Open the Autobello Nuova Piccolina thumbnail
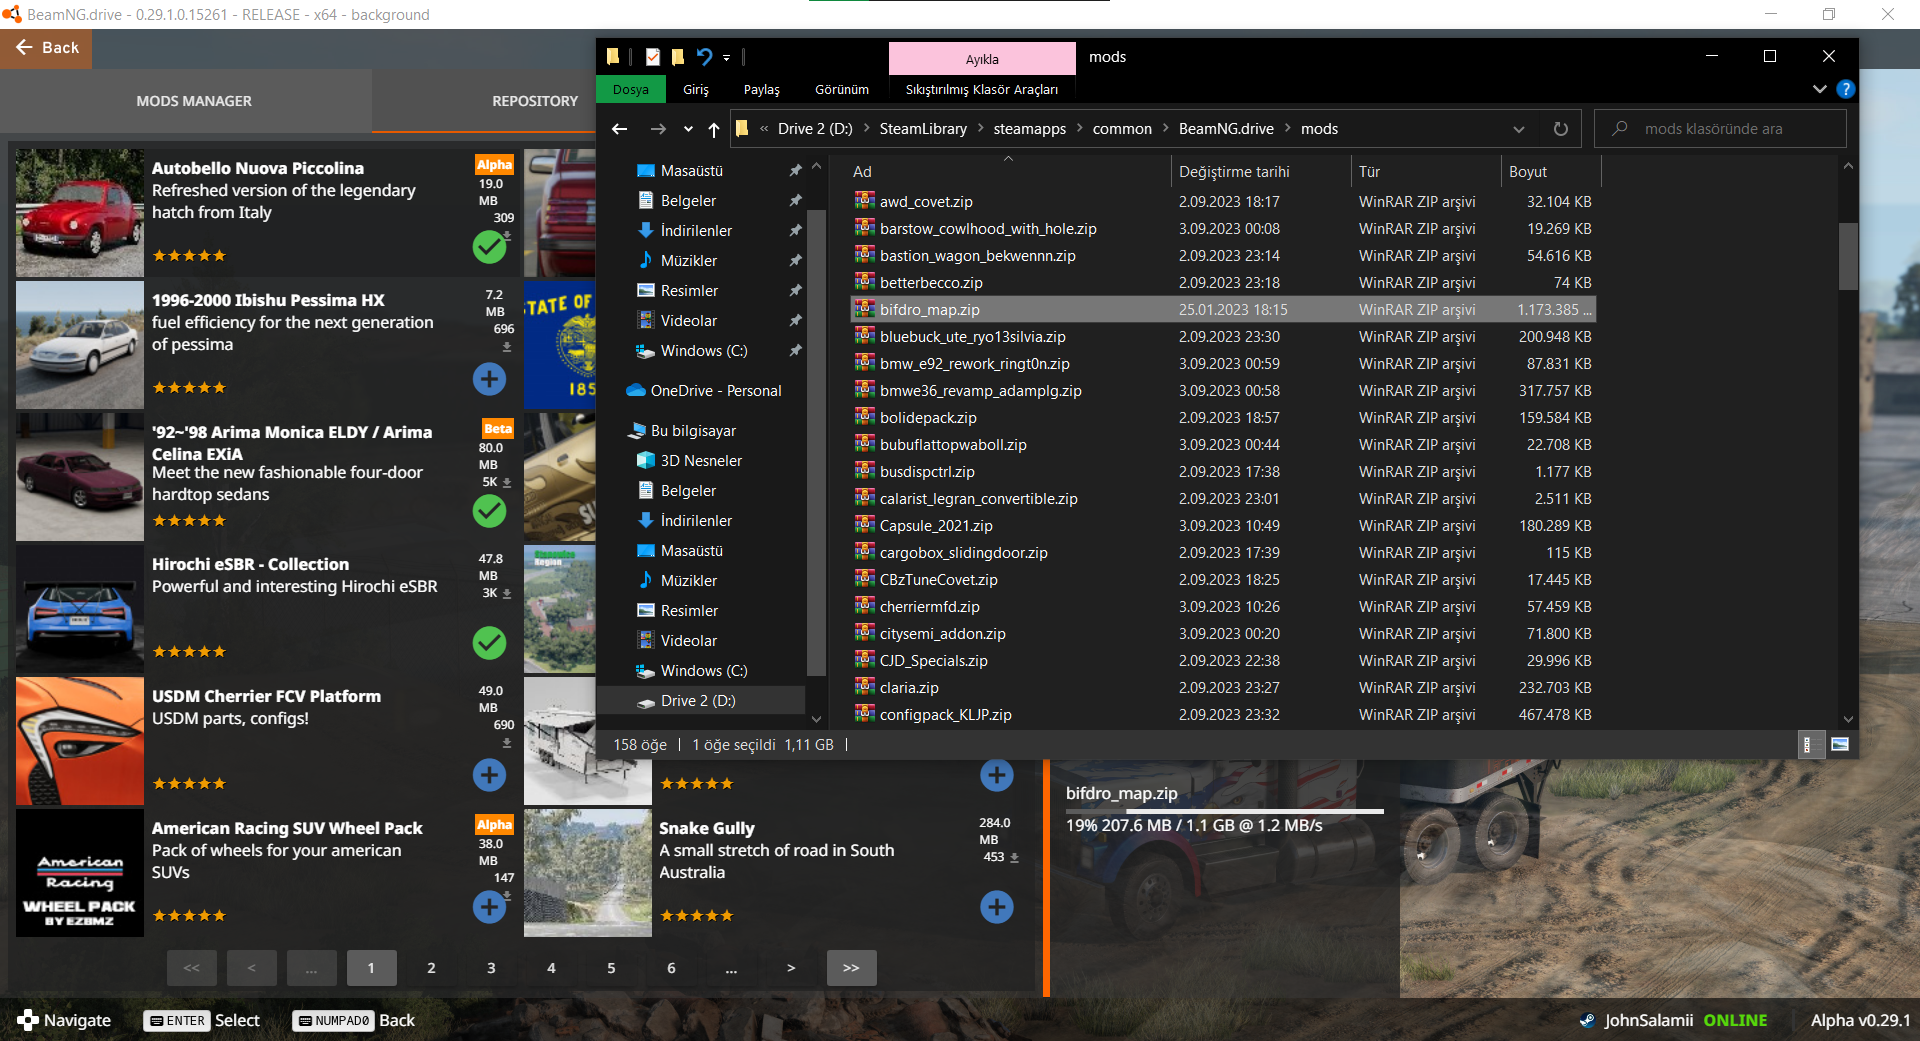The image size is (1920, 1041). click(x=80, y=213)
